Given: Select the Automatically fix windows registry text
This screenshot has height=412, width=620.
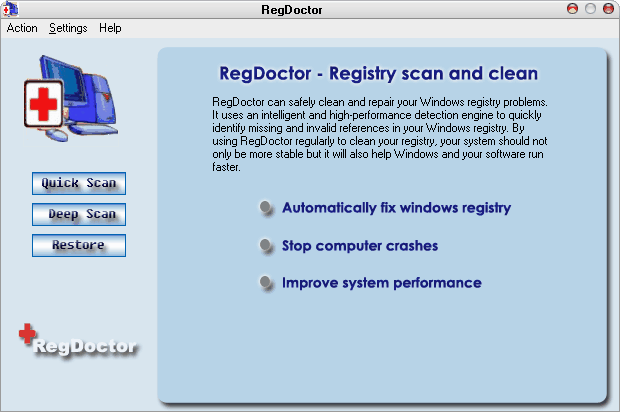Looking at the screenshot, I should pyautogui.click(x=396, y=208).
